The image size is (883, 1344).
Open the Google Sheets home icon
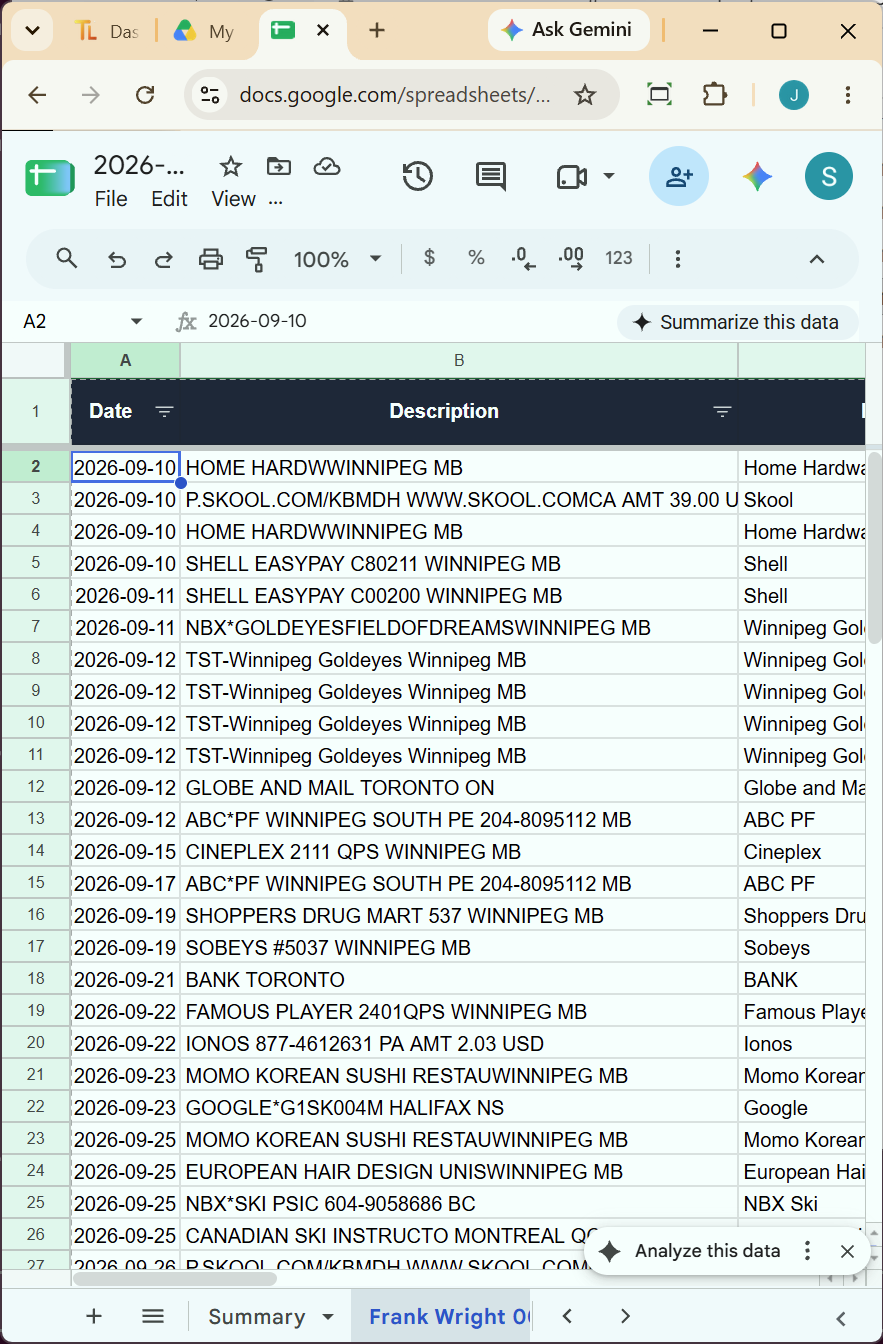click(50, 179)
